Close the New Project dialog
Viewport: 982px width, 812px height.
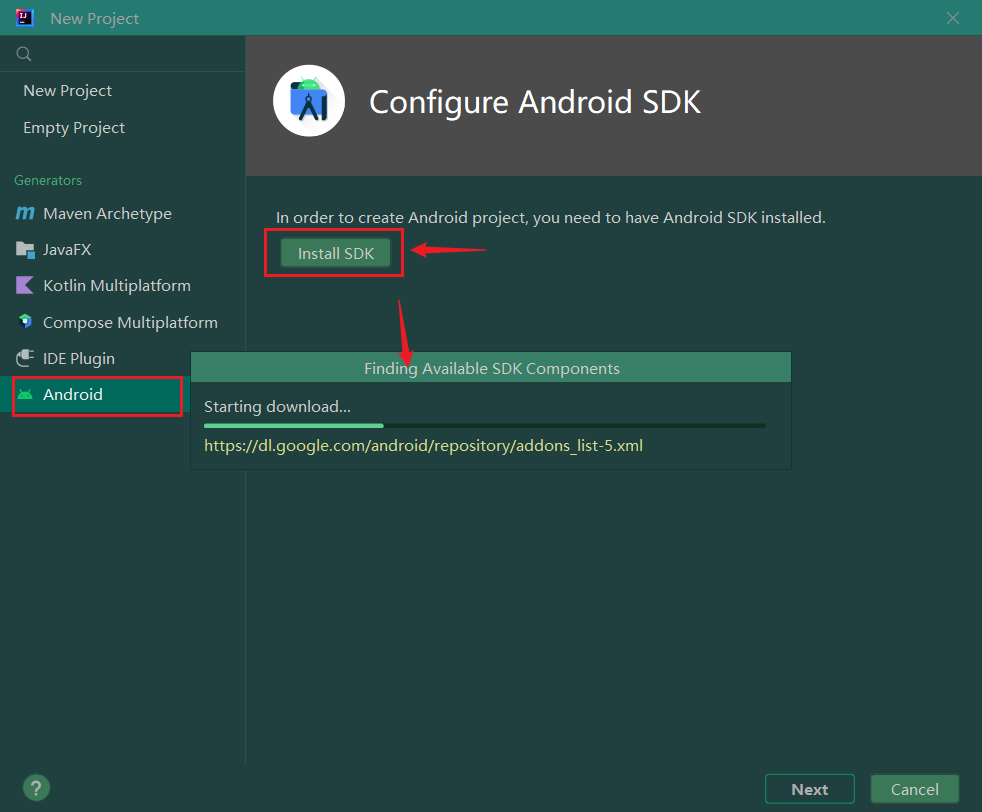(x=953, y=18)
